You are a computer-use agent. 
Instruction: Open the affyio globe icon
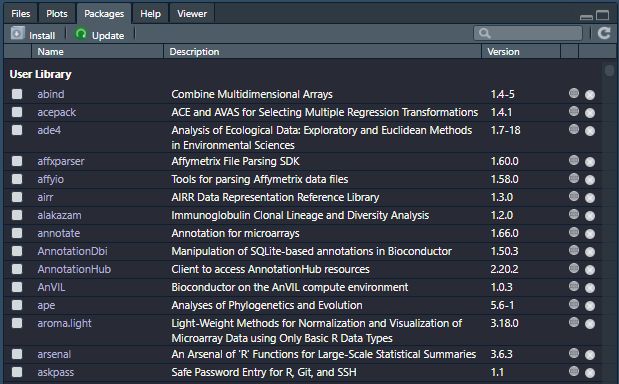(574, 179)
